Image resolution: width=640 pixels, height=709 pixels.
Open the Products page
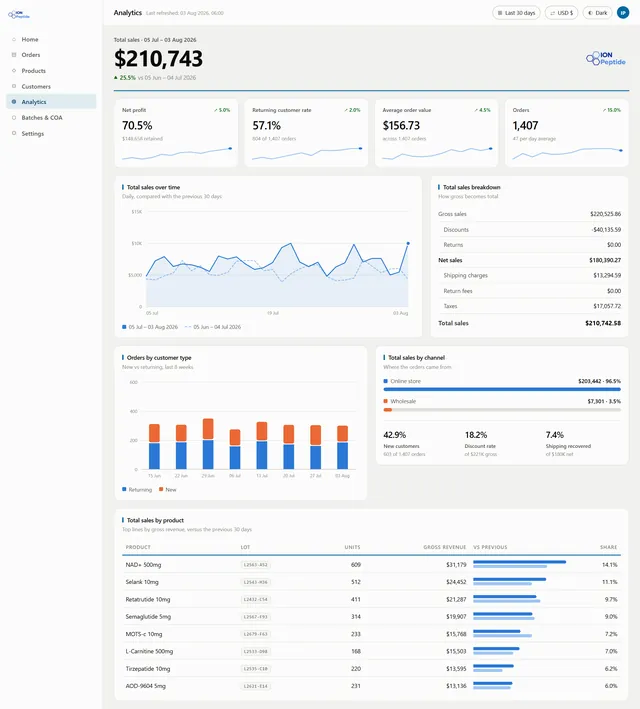51,71
